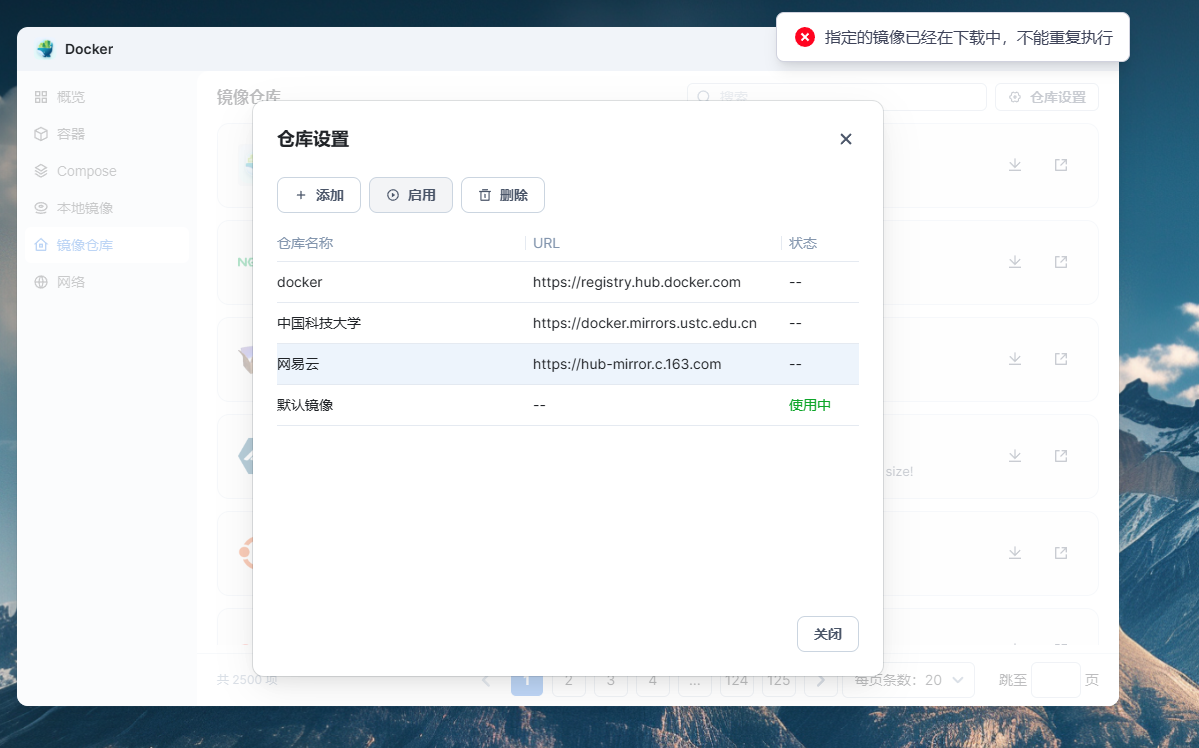
Task: Open the 每页条数 20 dropdown
Action: [908, 680]
